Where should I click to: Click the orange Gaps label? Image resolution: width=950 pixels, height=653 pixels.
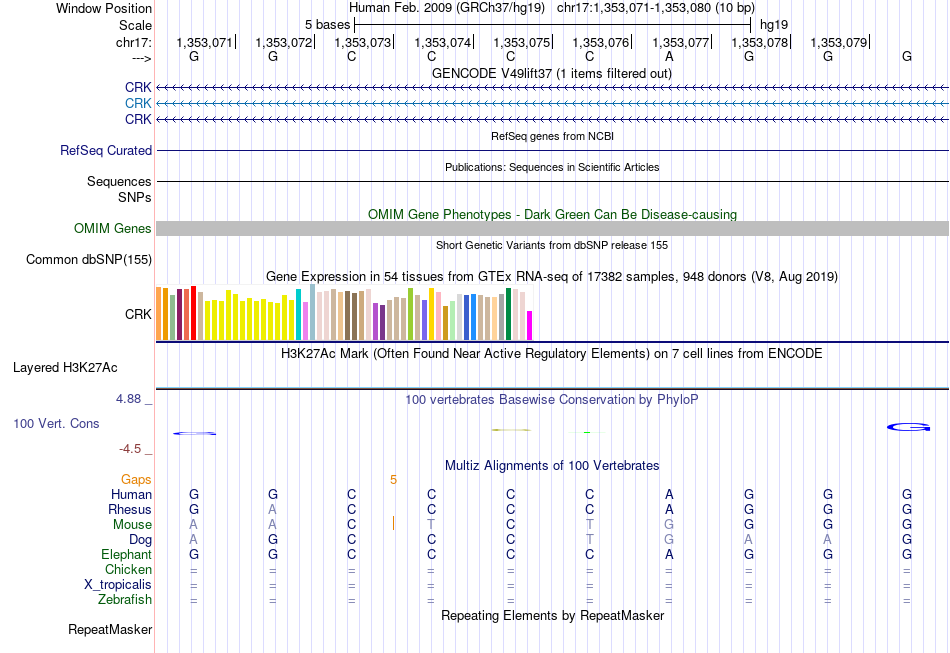(x=136, y=480)
